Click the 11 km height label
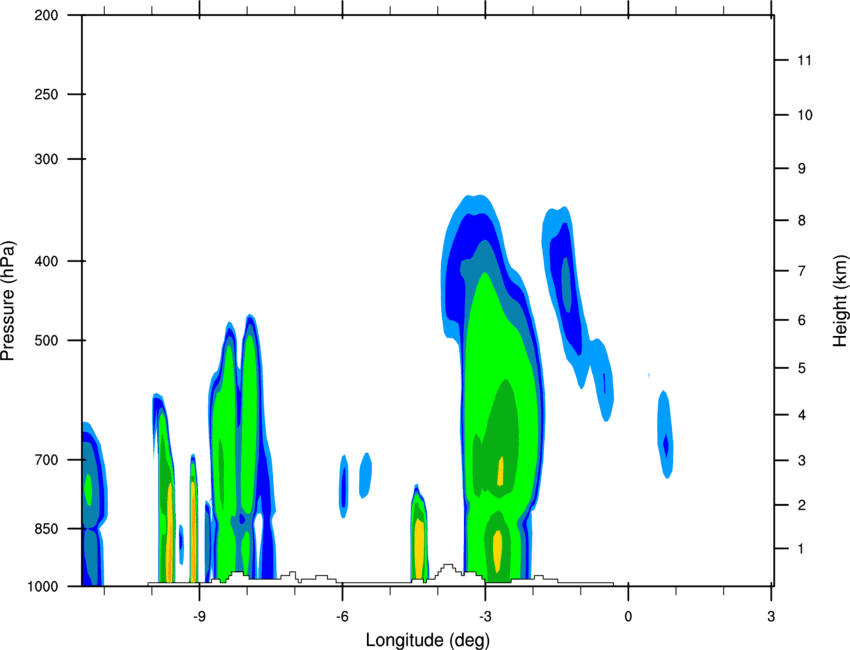The height and width of the screenshot is (650, 850). click(x=804, y=60)
